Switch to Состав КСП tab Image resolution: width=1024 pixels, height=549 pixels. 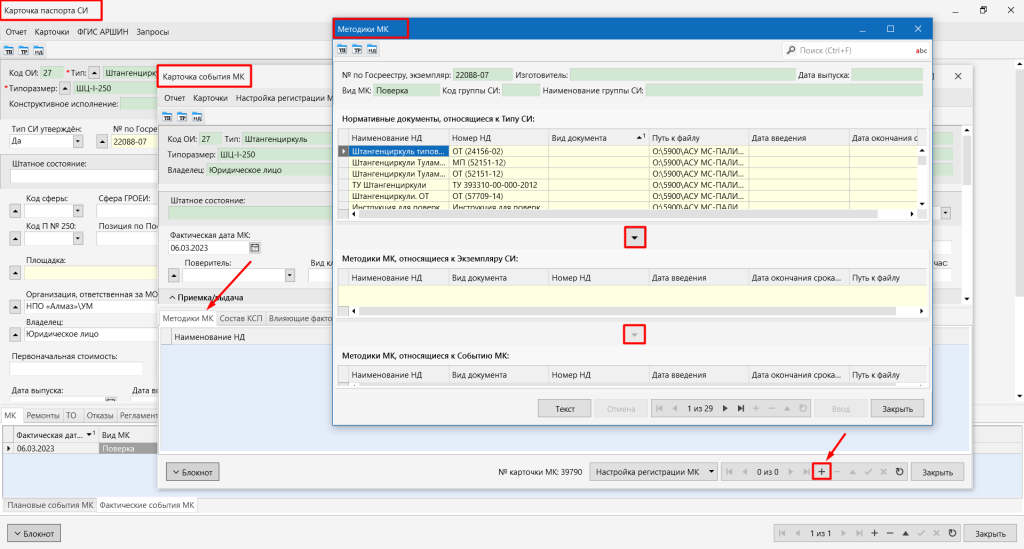tap(241, 319)
